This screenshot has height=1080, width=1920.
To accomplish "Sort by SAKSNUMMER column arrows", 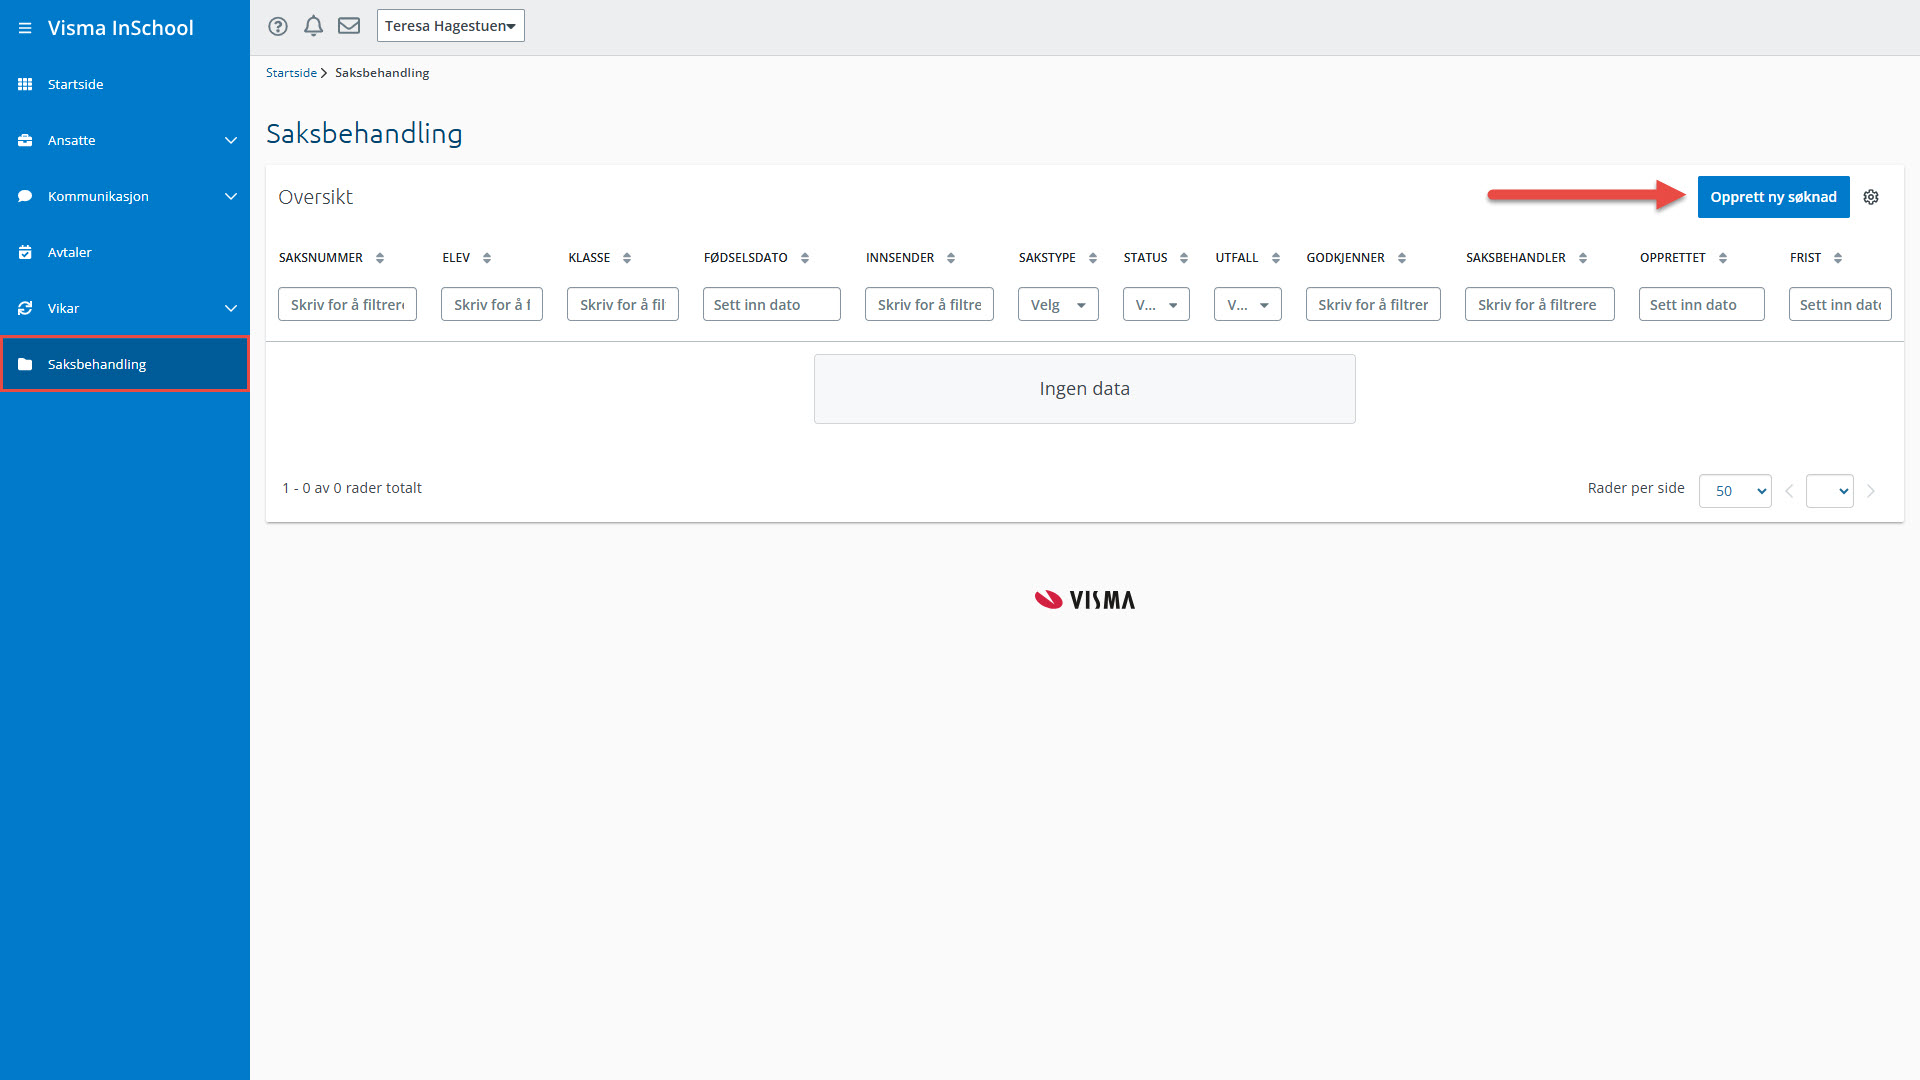I will (380, 258).
